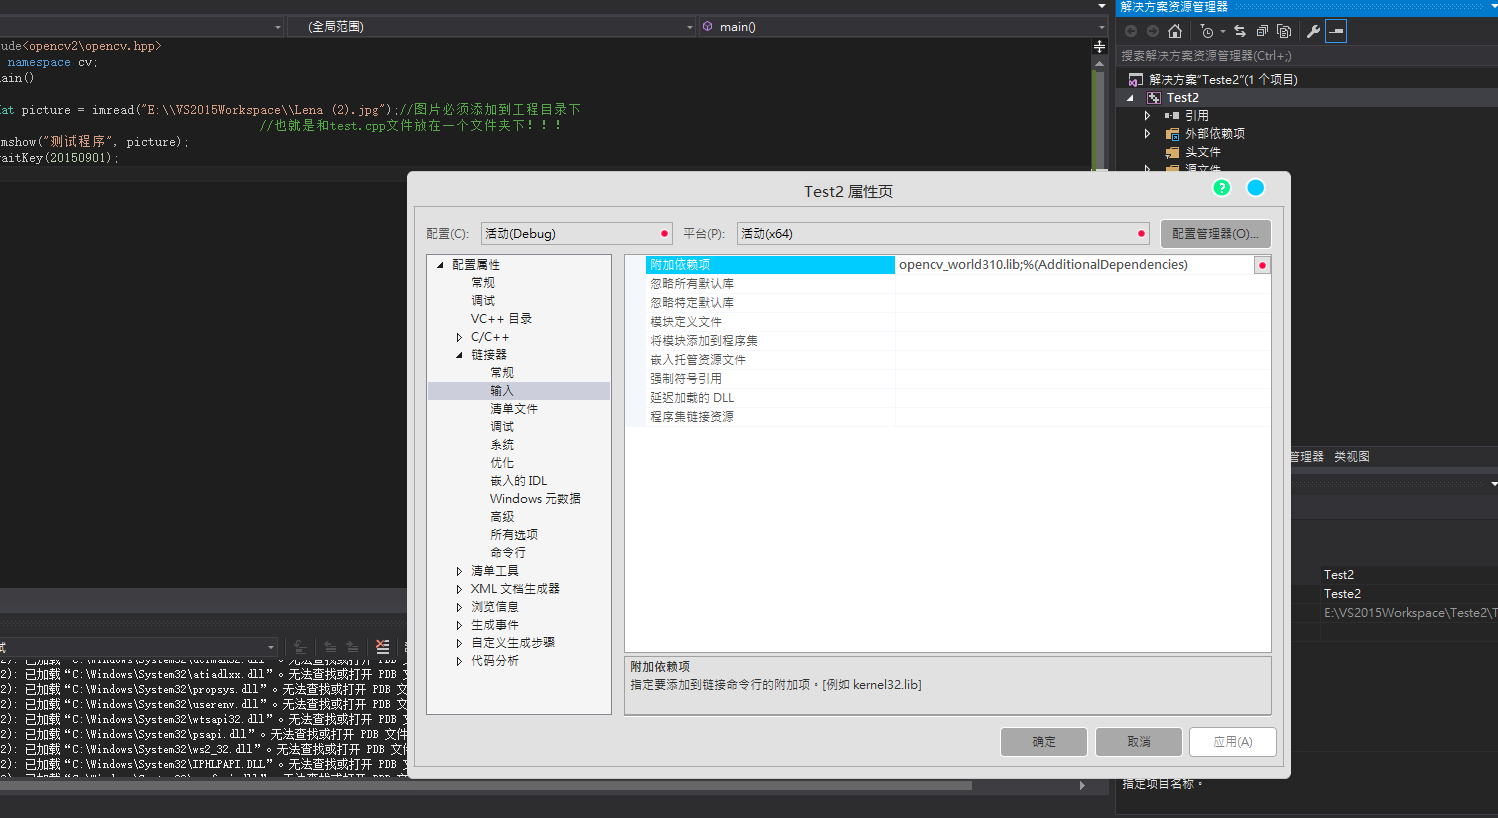Collapse the 配置属性 tree node
Viewport: 1498px width, 818px height.
pos(440,265)
